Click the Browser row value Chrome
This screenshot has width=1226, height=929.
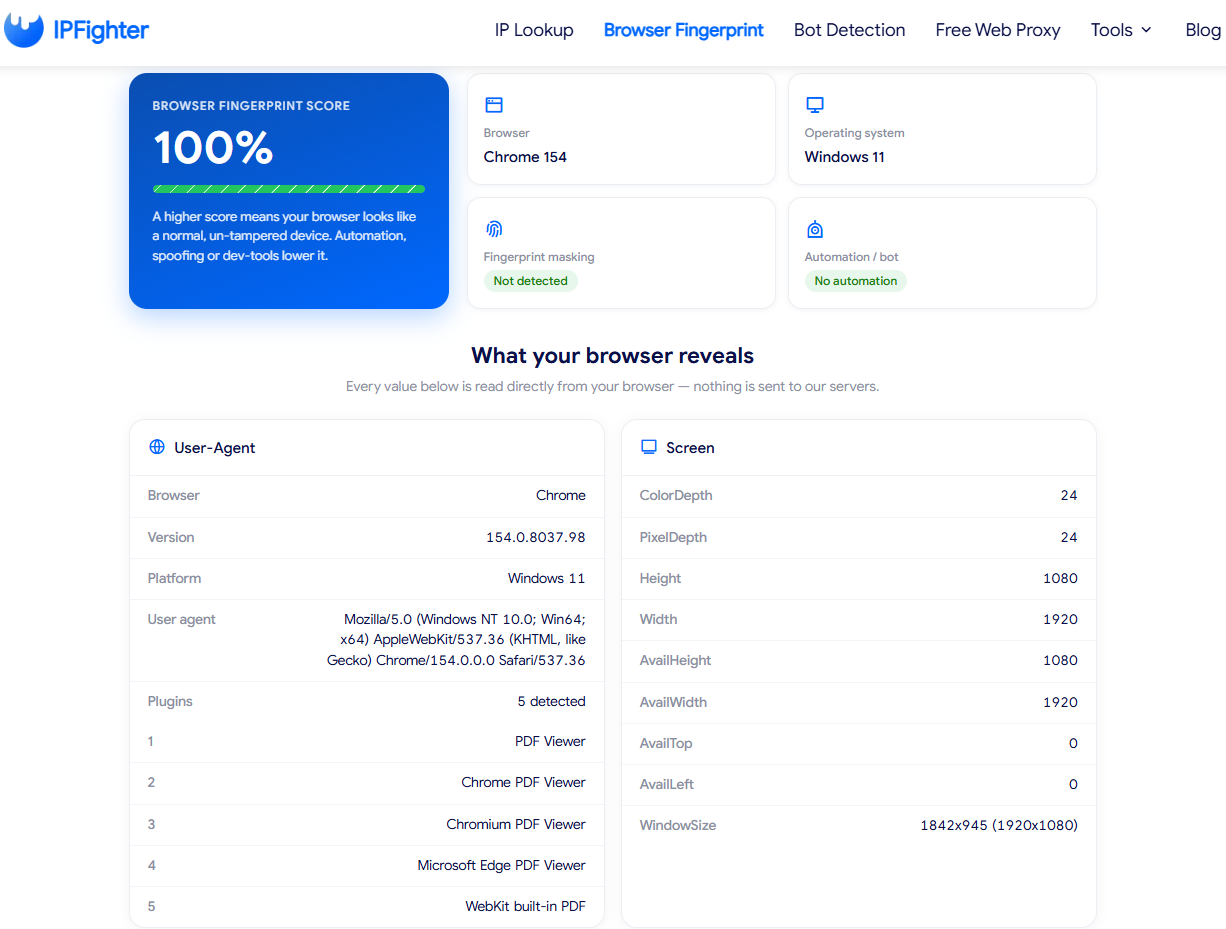tap(561, 495)
